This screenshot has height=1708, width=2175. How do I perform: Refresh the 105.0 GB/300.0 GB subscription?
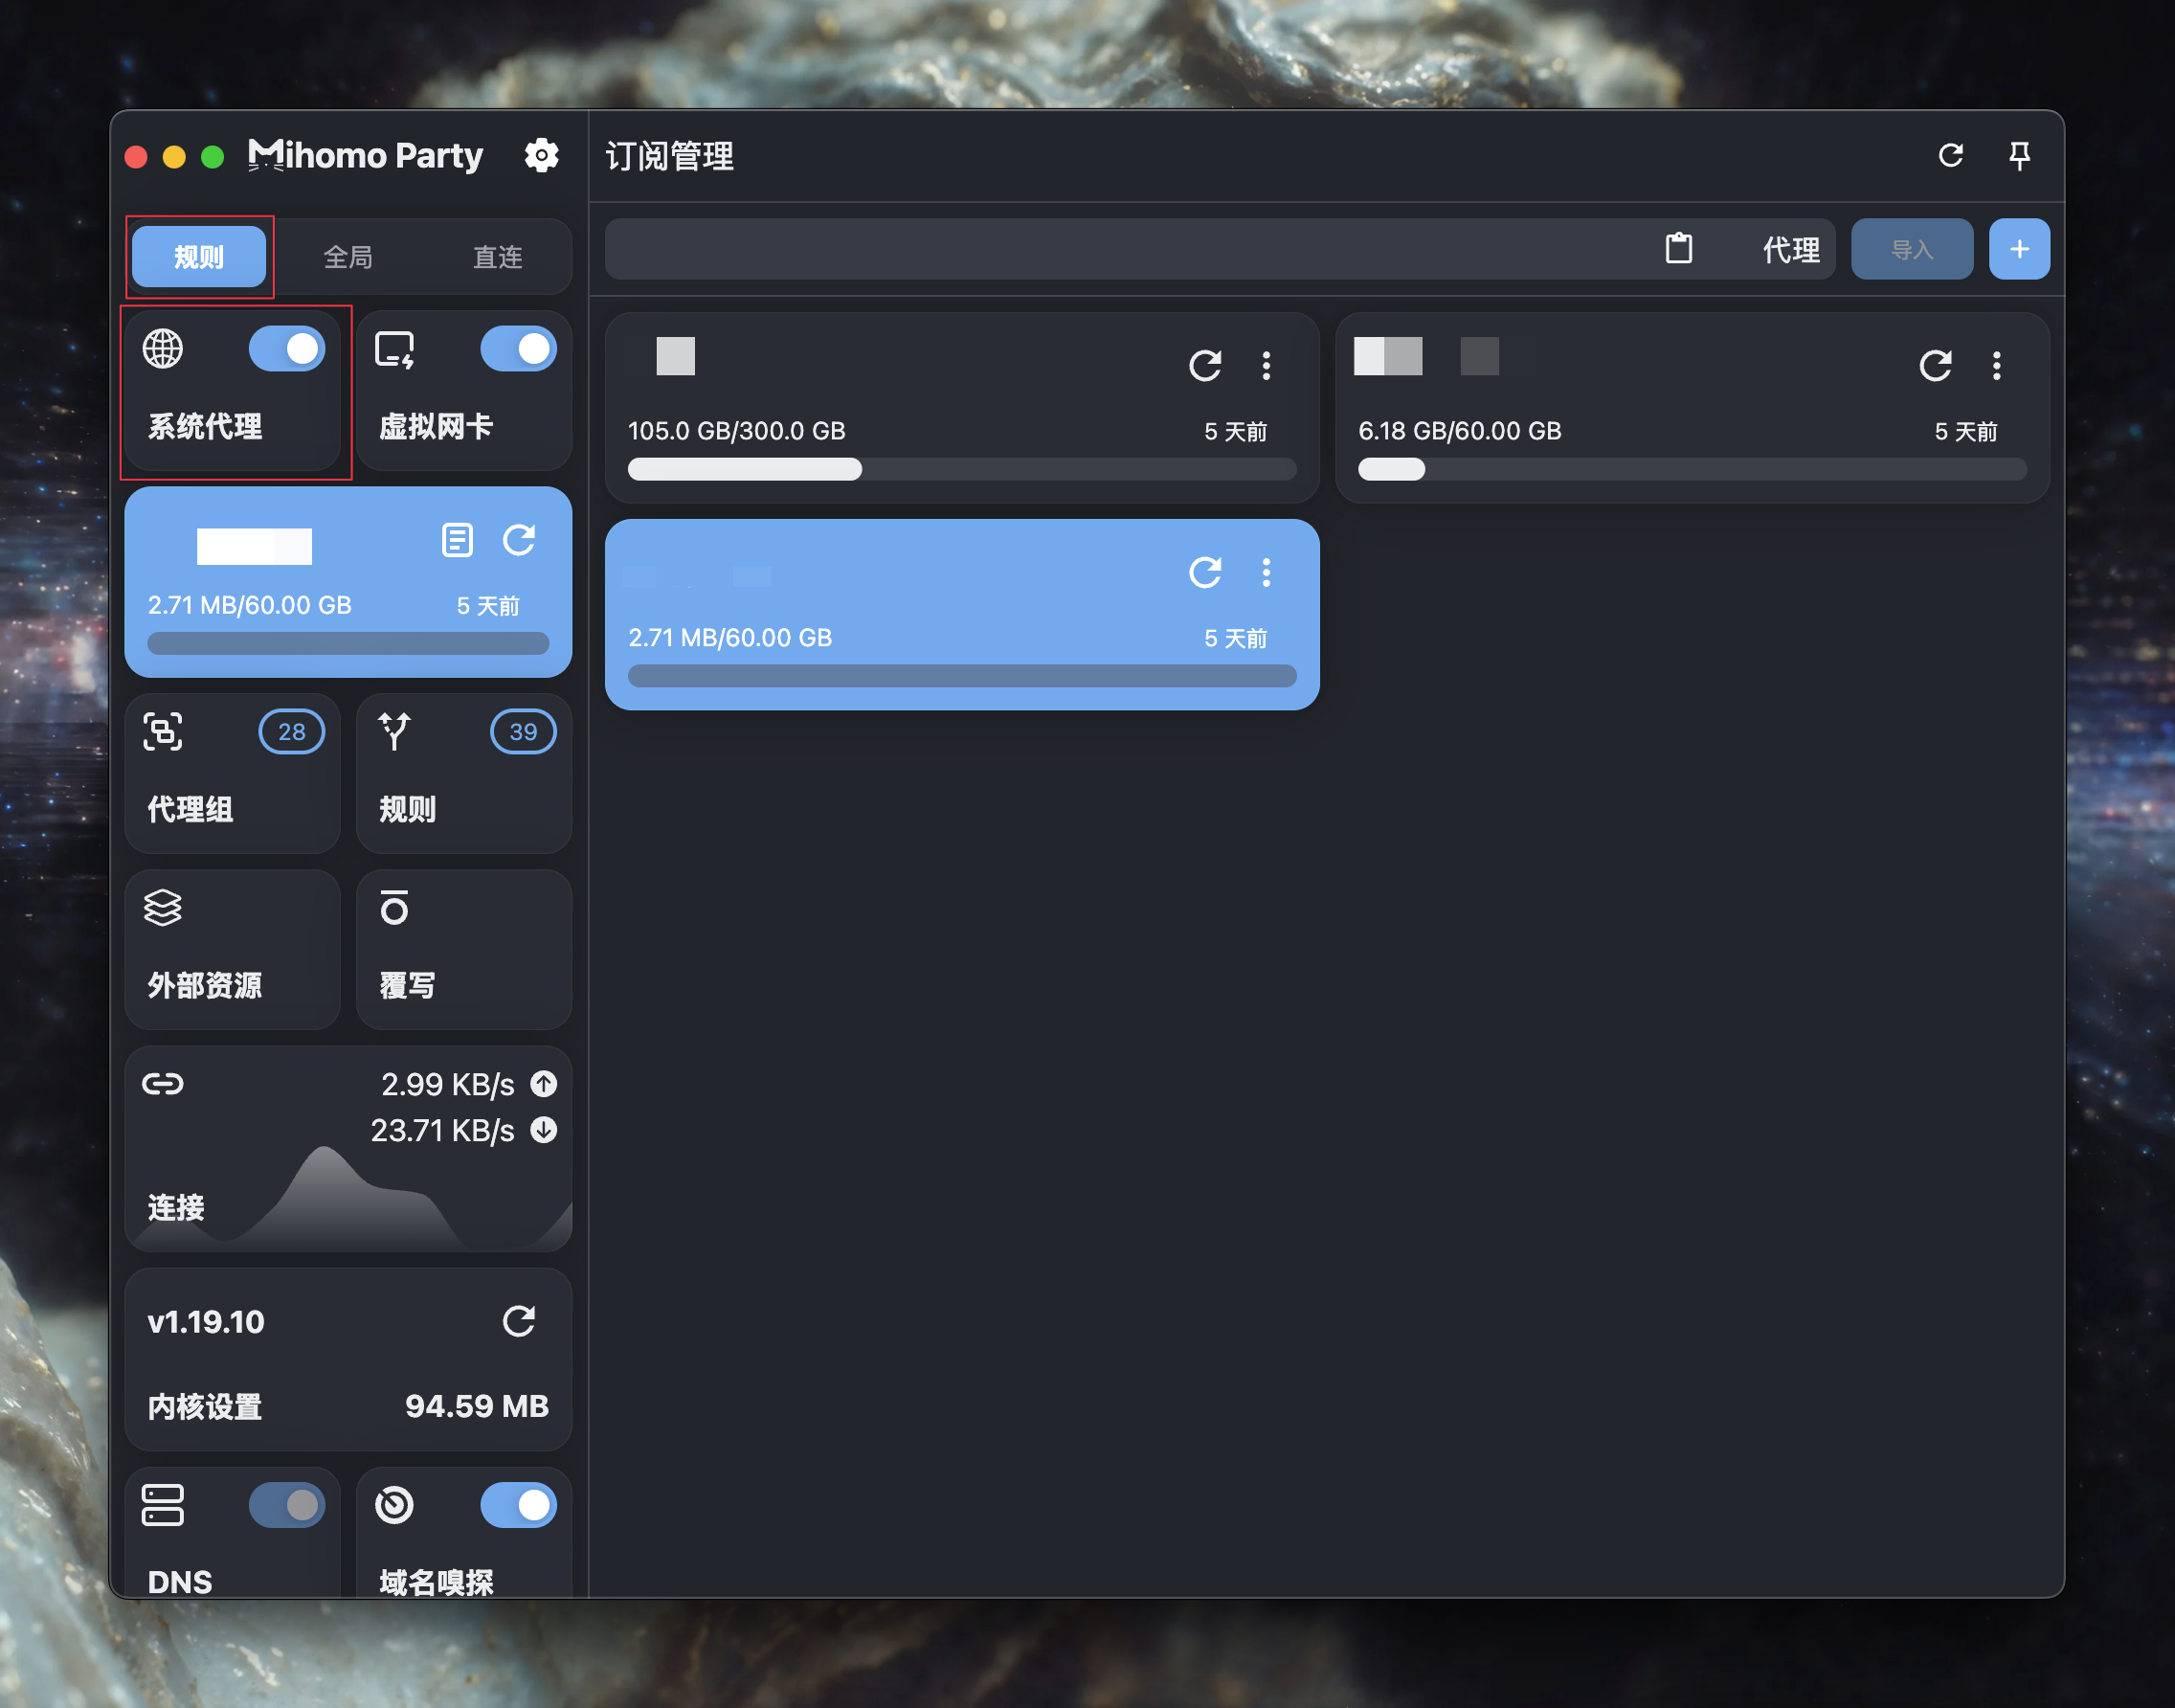1204,365
